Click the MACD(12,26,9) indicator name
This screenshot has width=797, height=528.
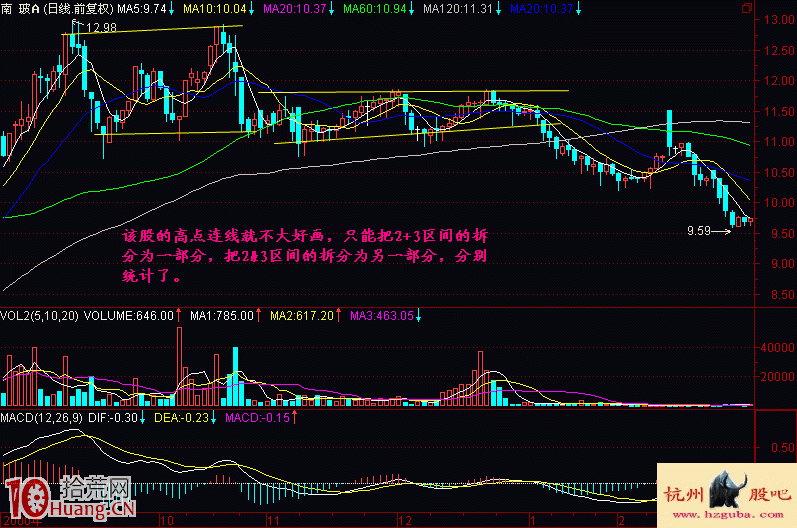tap(42, 418)
